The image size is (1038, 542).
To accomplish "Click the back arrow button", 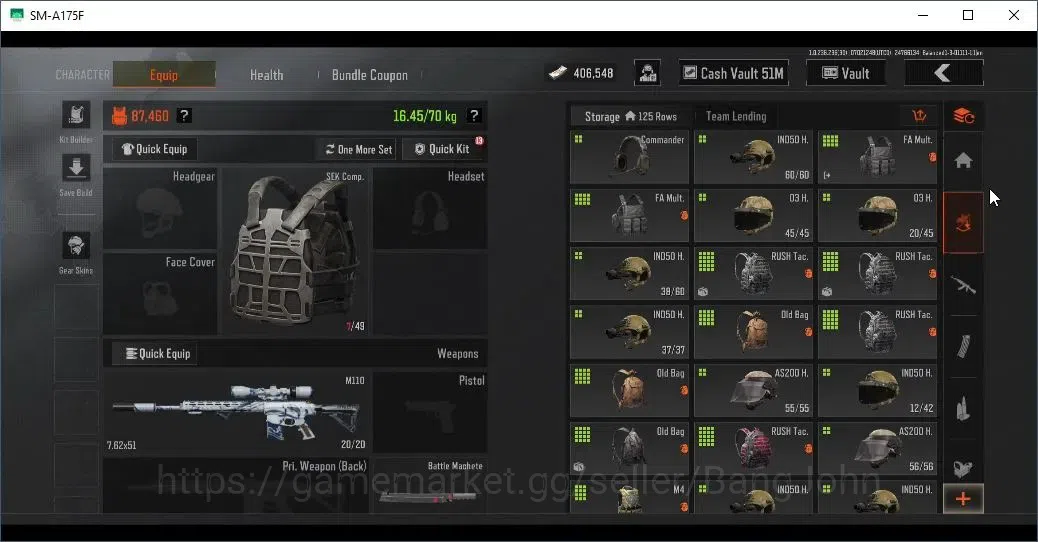I will click(x=943, y=73).
